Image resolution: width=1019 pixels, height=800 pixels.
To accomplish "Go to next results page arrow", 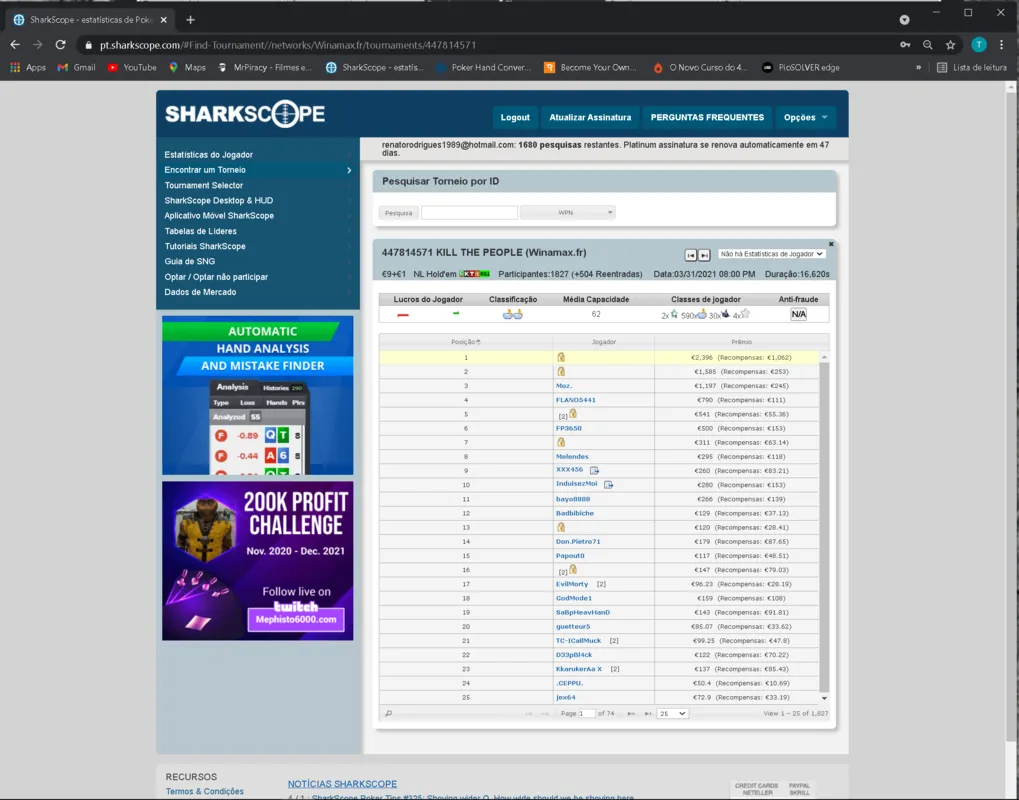I will (632, 713).
